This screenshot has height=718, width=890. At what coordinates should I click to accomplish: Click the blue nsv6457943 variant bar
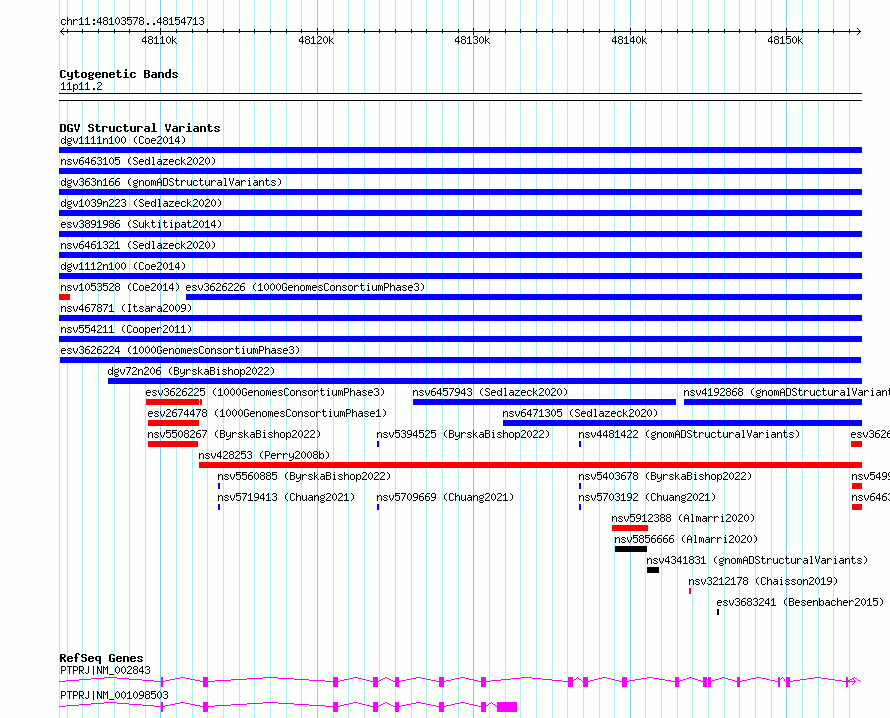544,402
